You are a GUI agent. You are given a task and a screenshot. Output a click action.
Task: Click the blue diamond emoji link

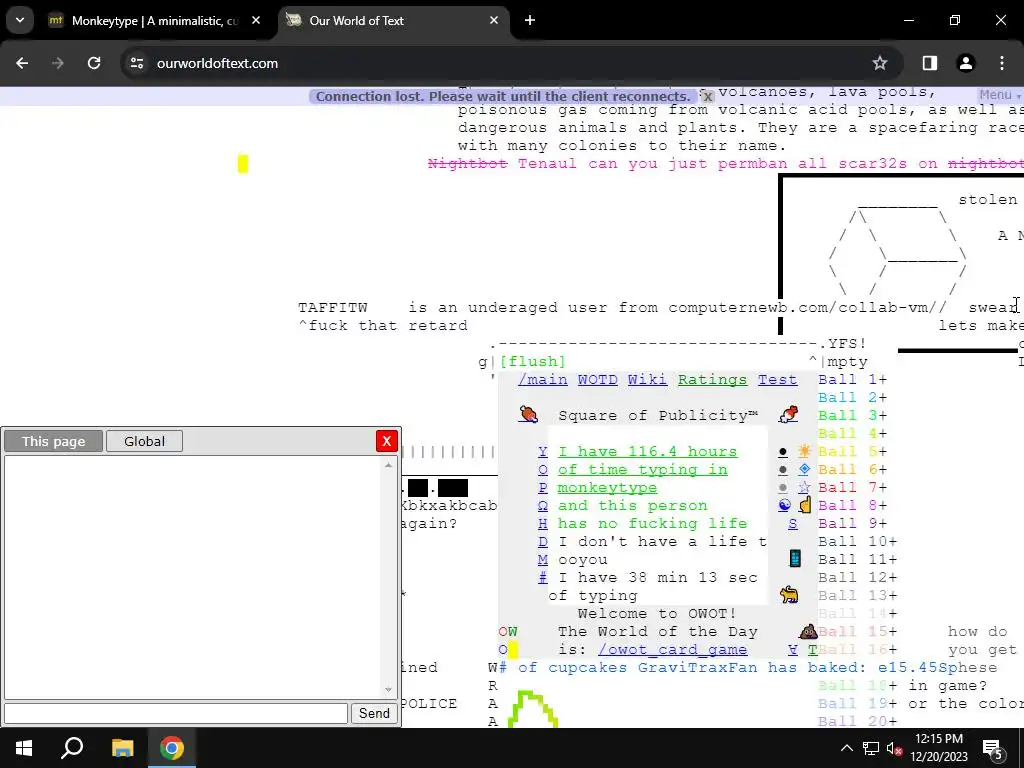pyautogui.click(x=805, y=469)
